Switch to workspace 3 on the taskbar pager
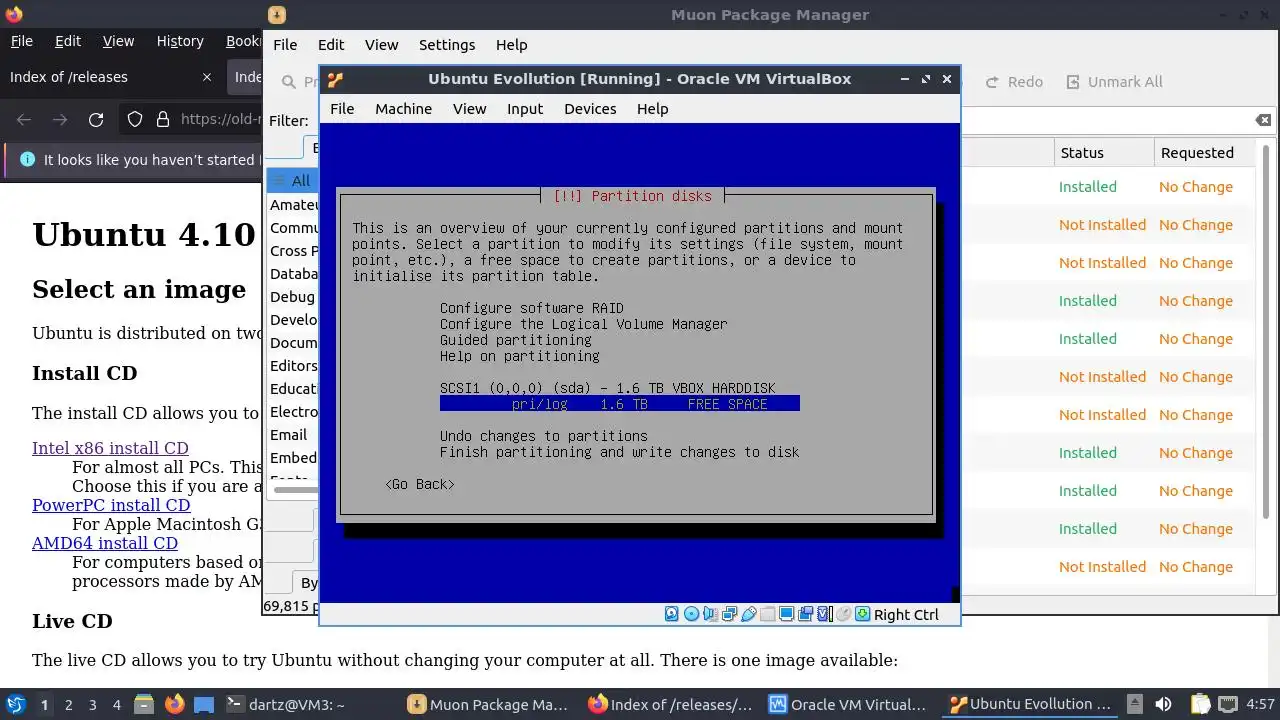This screenshot has height=720, width=1280. (93, 704)
